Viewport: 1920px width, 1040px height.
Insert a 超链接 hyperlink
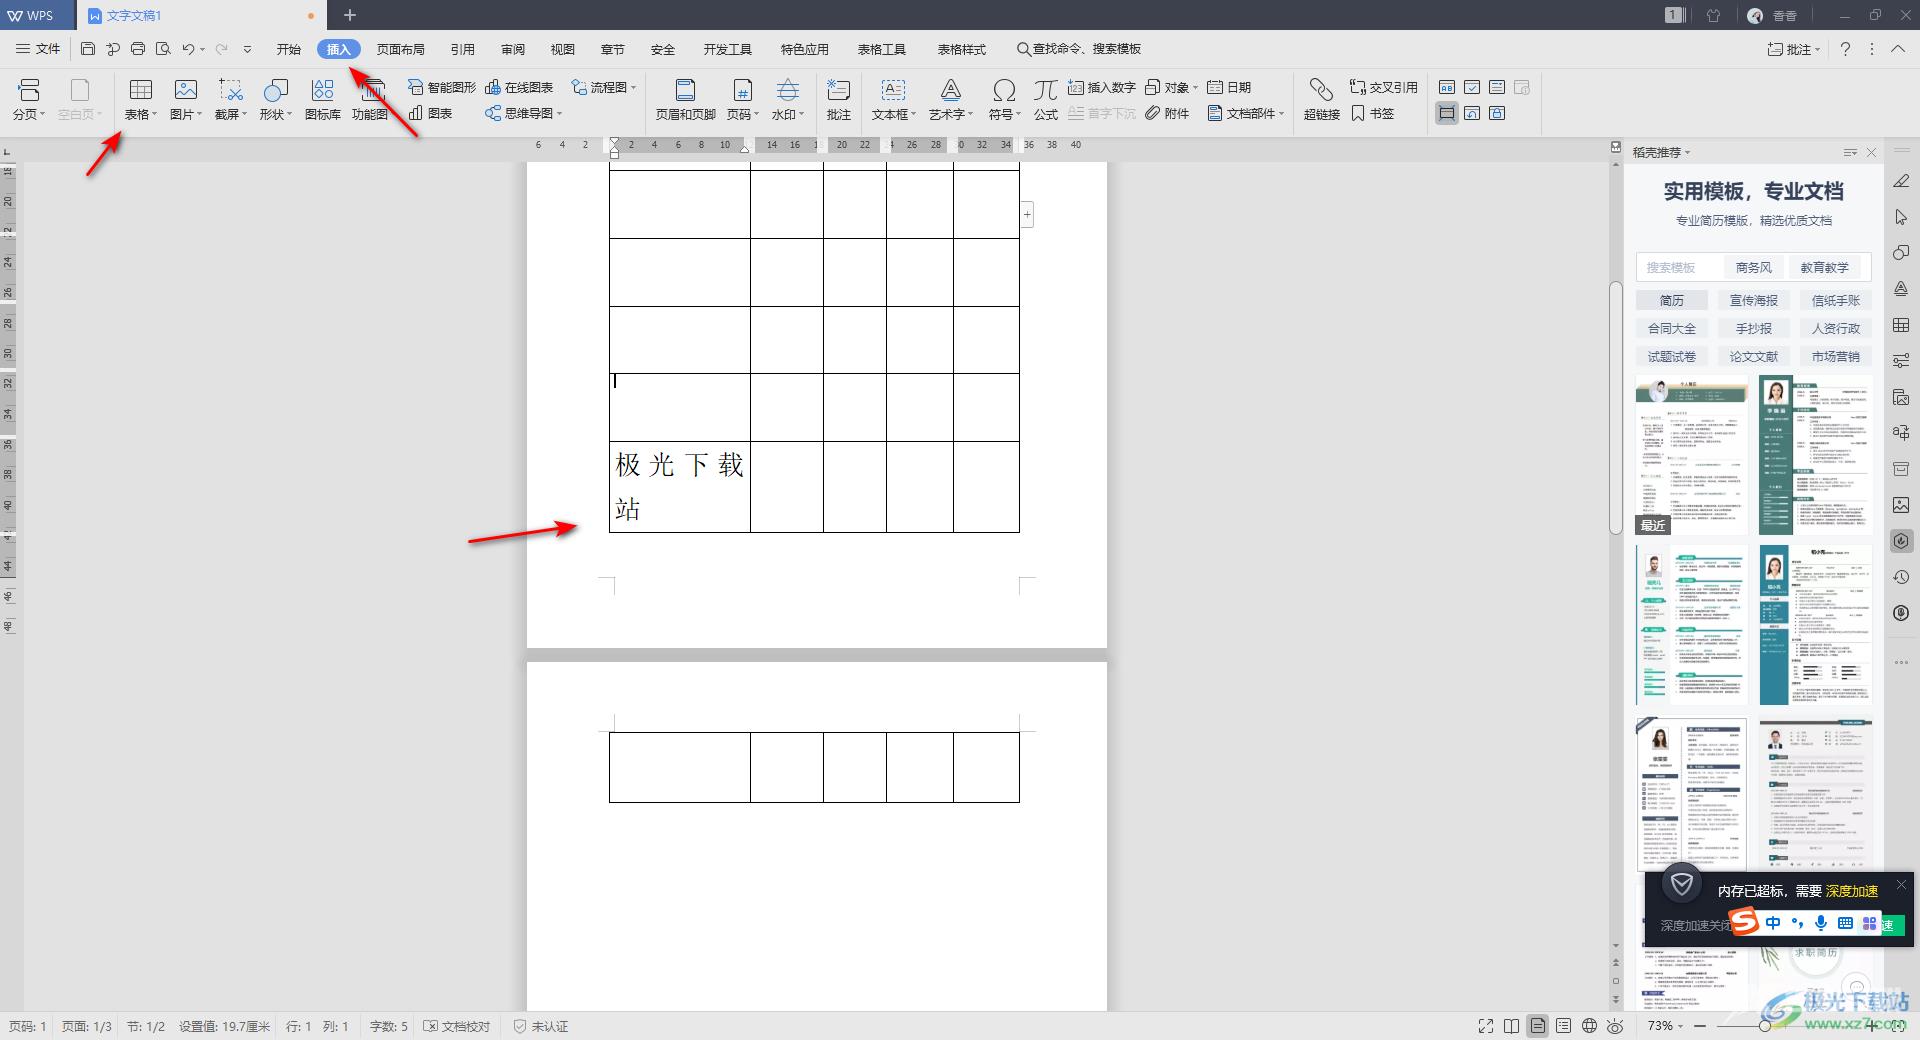(1321, 99)
